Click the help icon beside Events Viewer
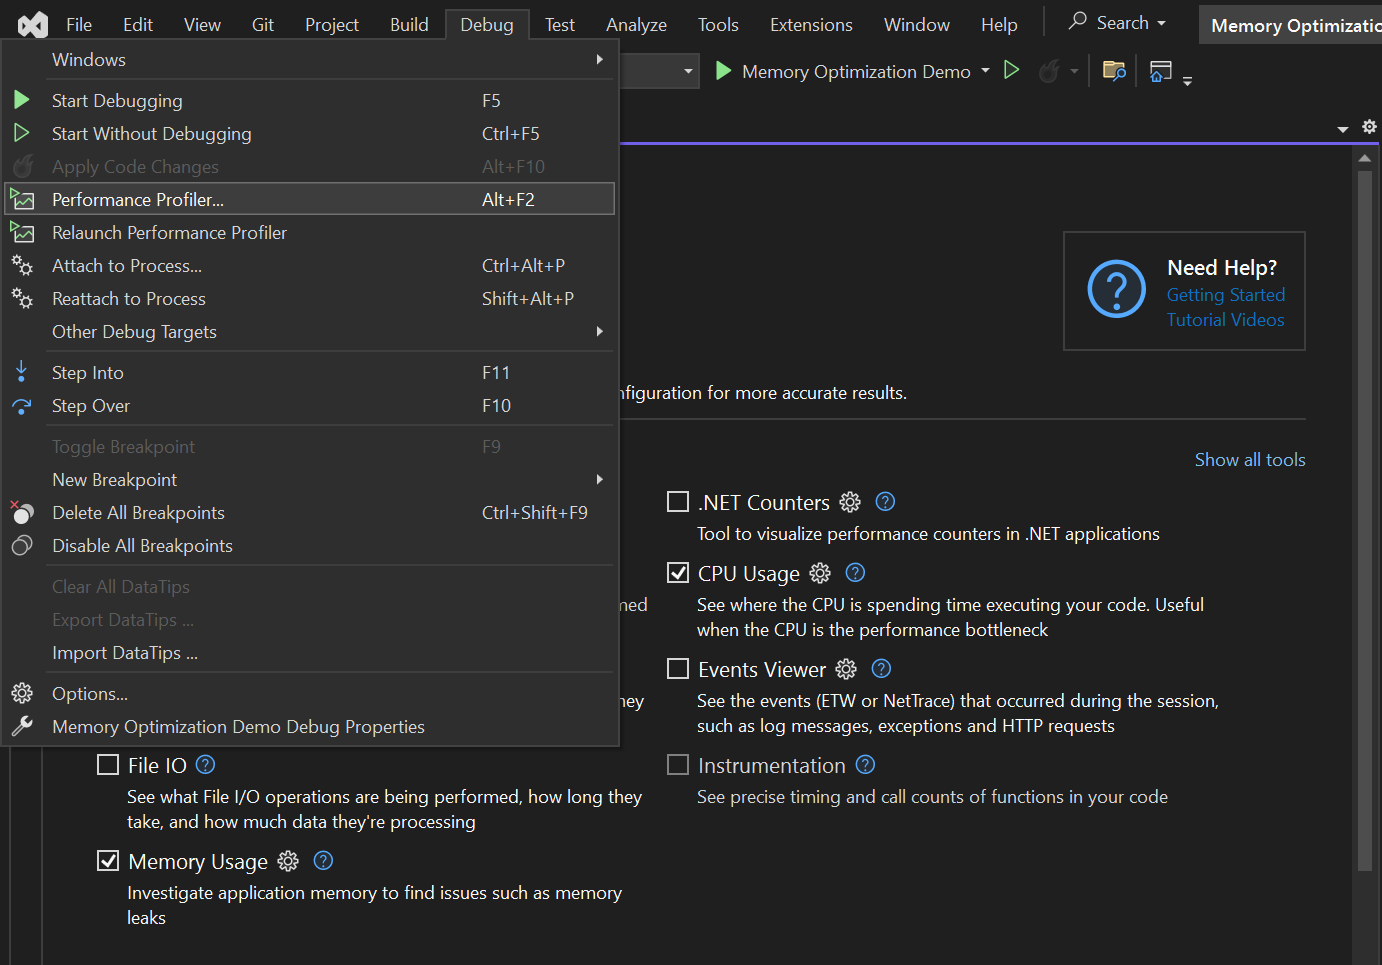 pos(881,669)
